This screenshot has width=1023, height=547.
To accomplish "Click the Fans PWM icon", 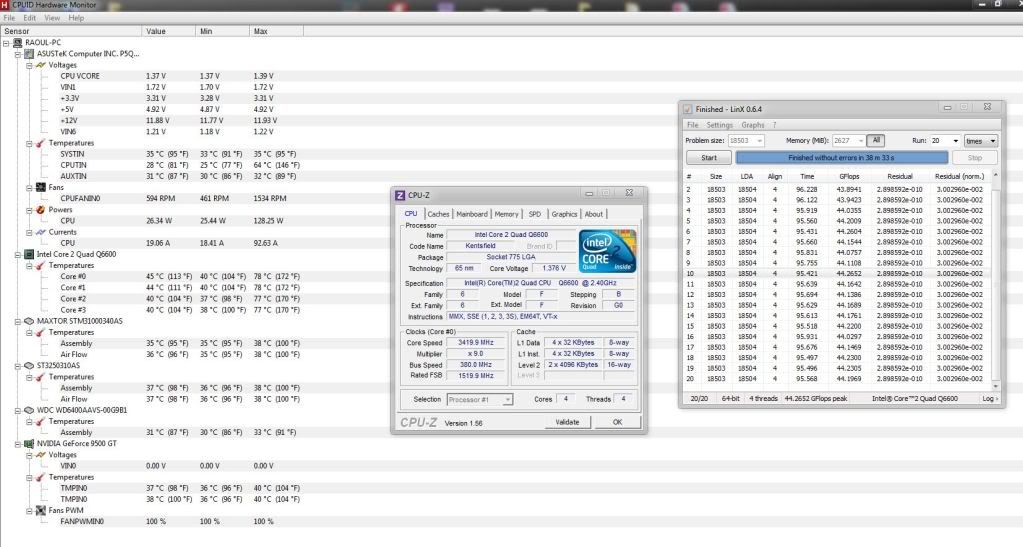I will tap(40, 510).
